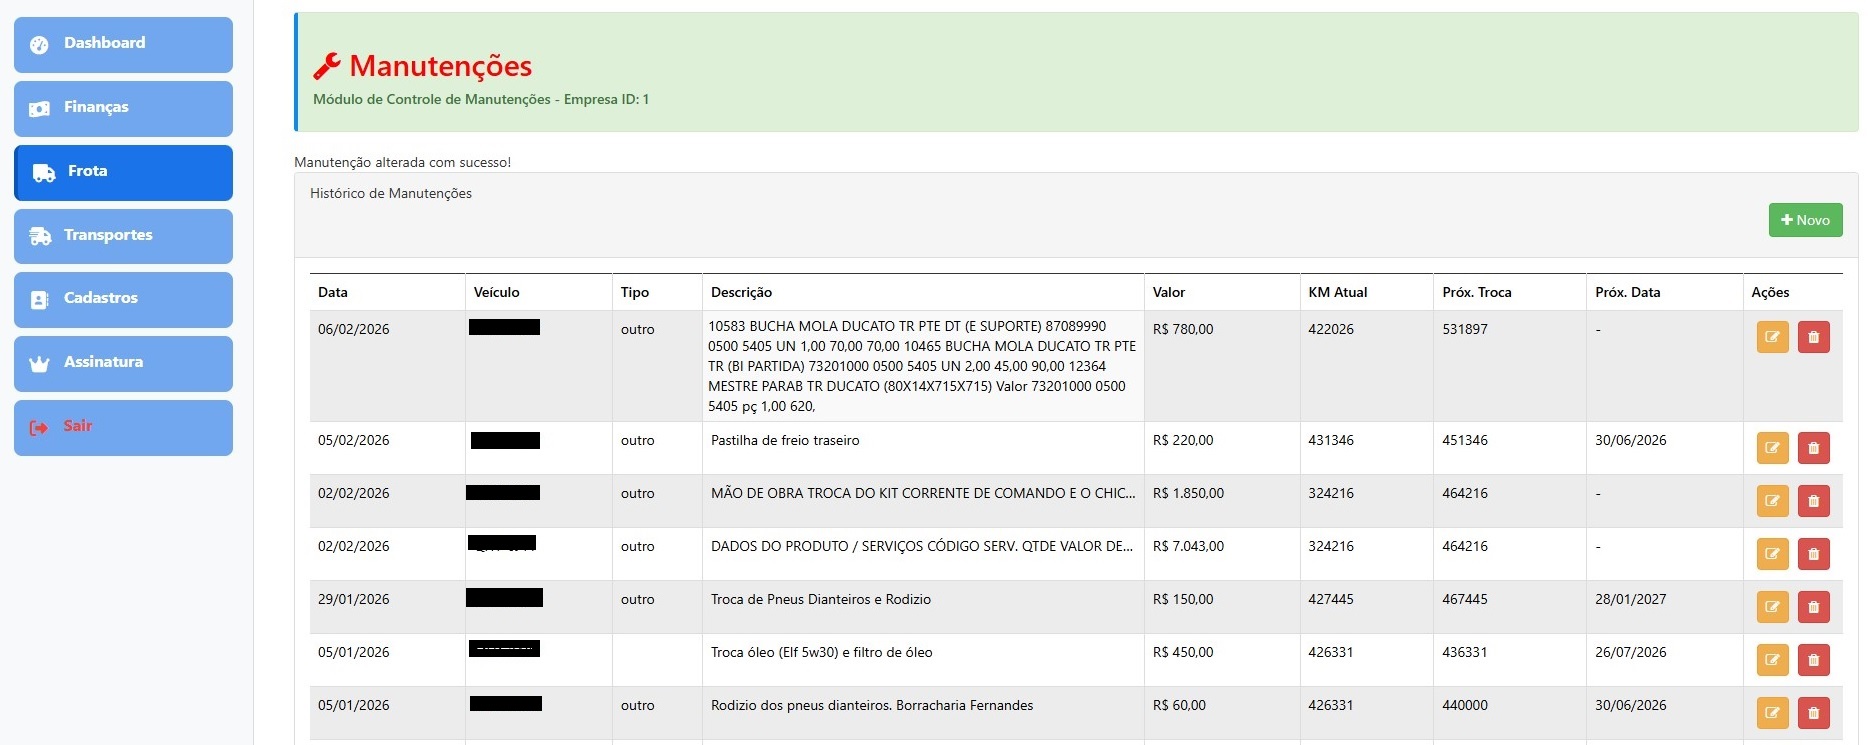Delete the R$ 7.043,00 maintenance row
The width and height of the screenshot is (1870, 745).
[x=1813, y=554]
